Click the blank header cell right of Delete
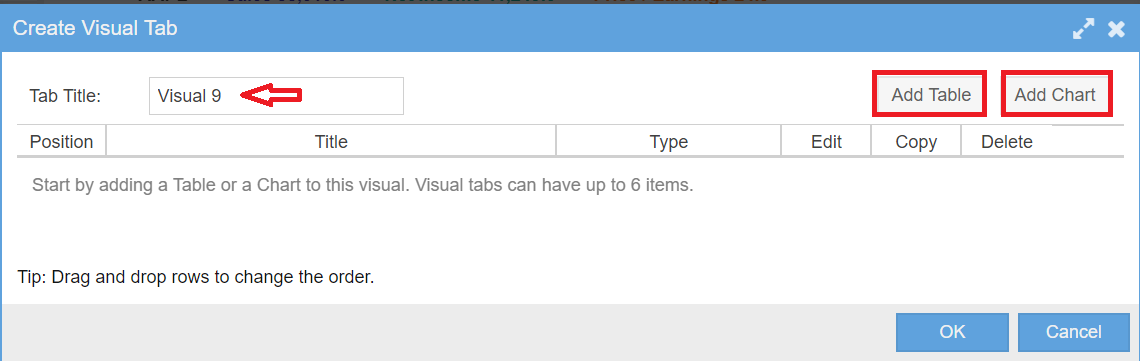 pyautogui.click(x=1088, y=141)
